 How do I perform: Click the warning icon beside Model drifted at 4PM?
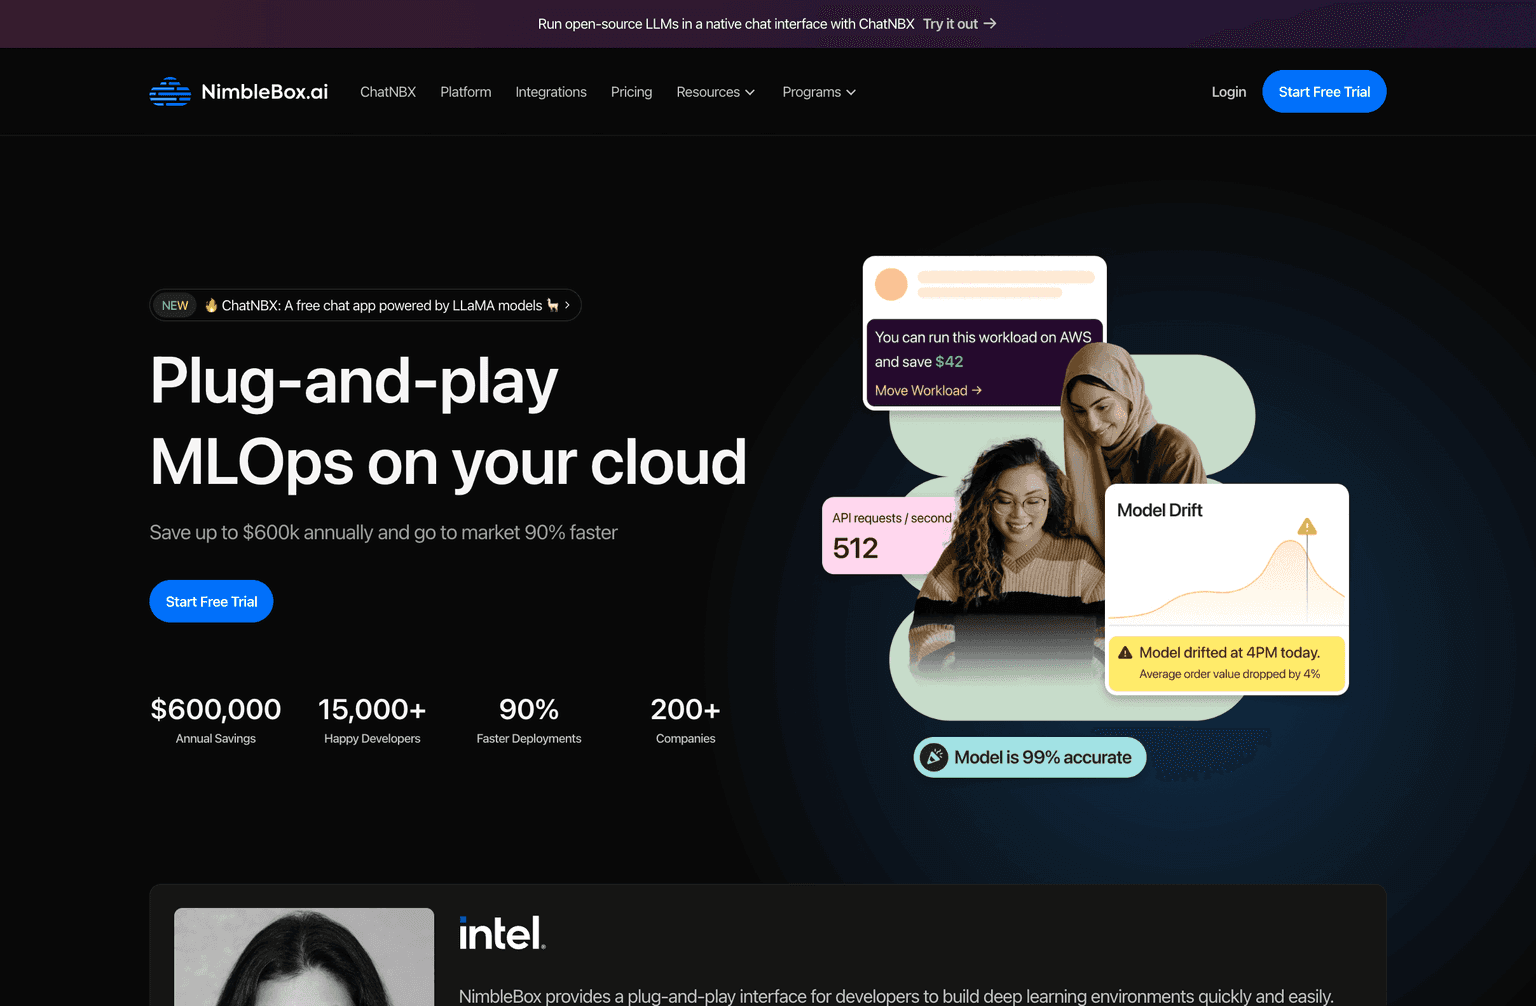(1125, 653)
